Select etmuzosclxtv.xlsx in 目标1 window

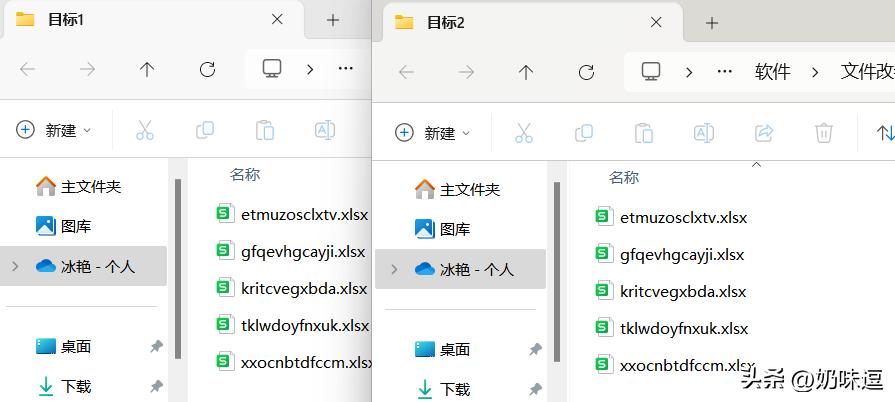293,215
